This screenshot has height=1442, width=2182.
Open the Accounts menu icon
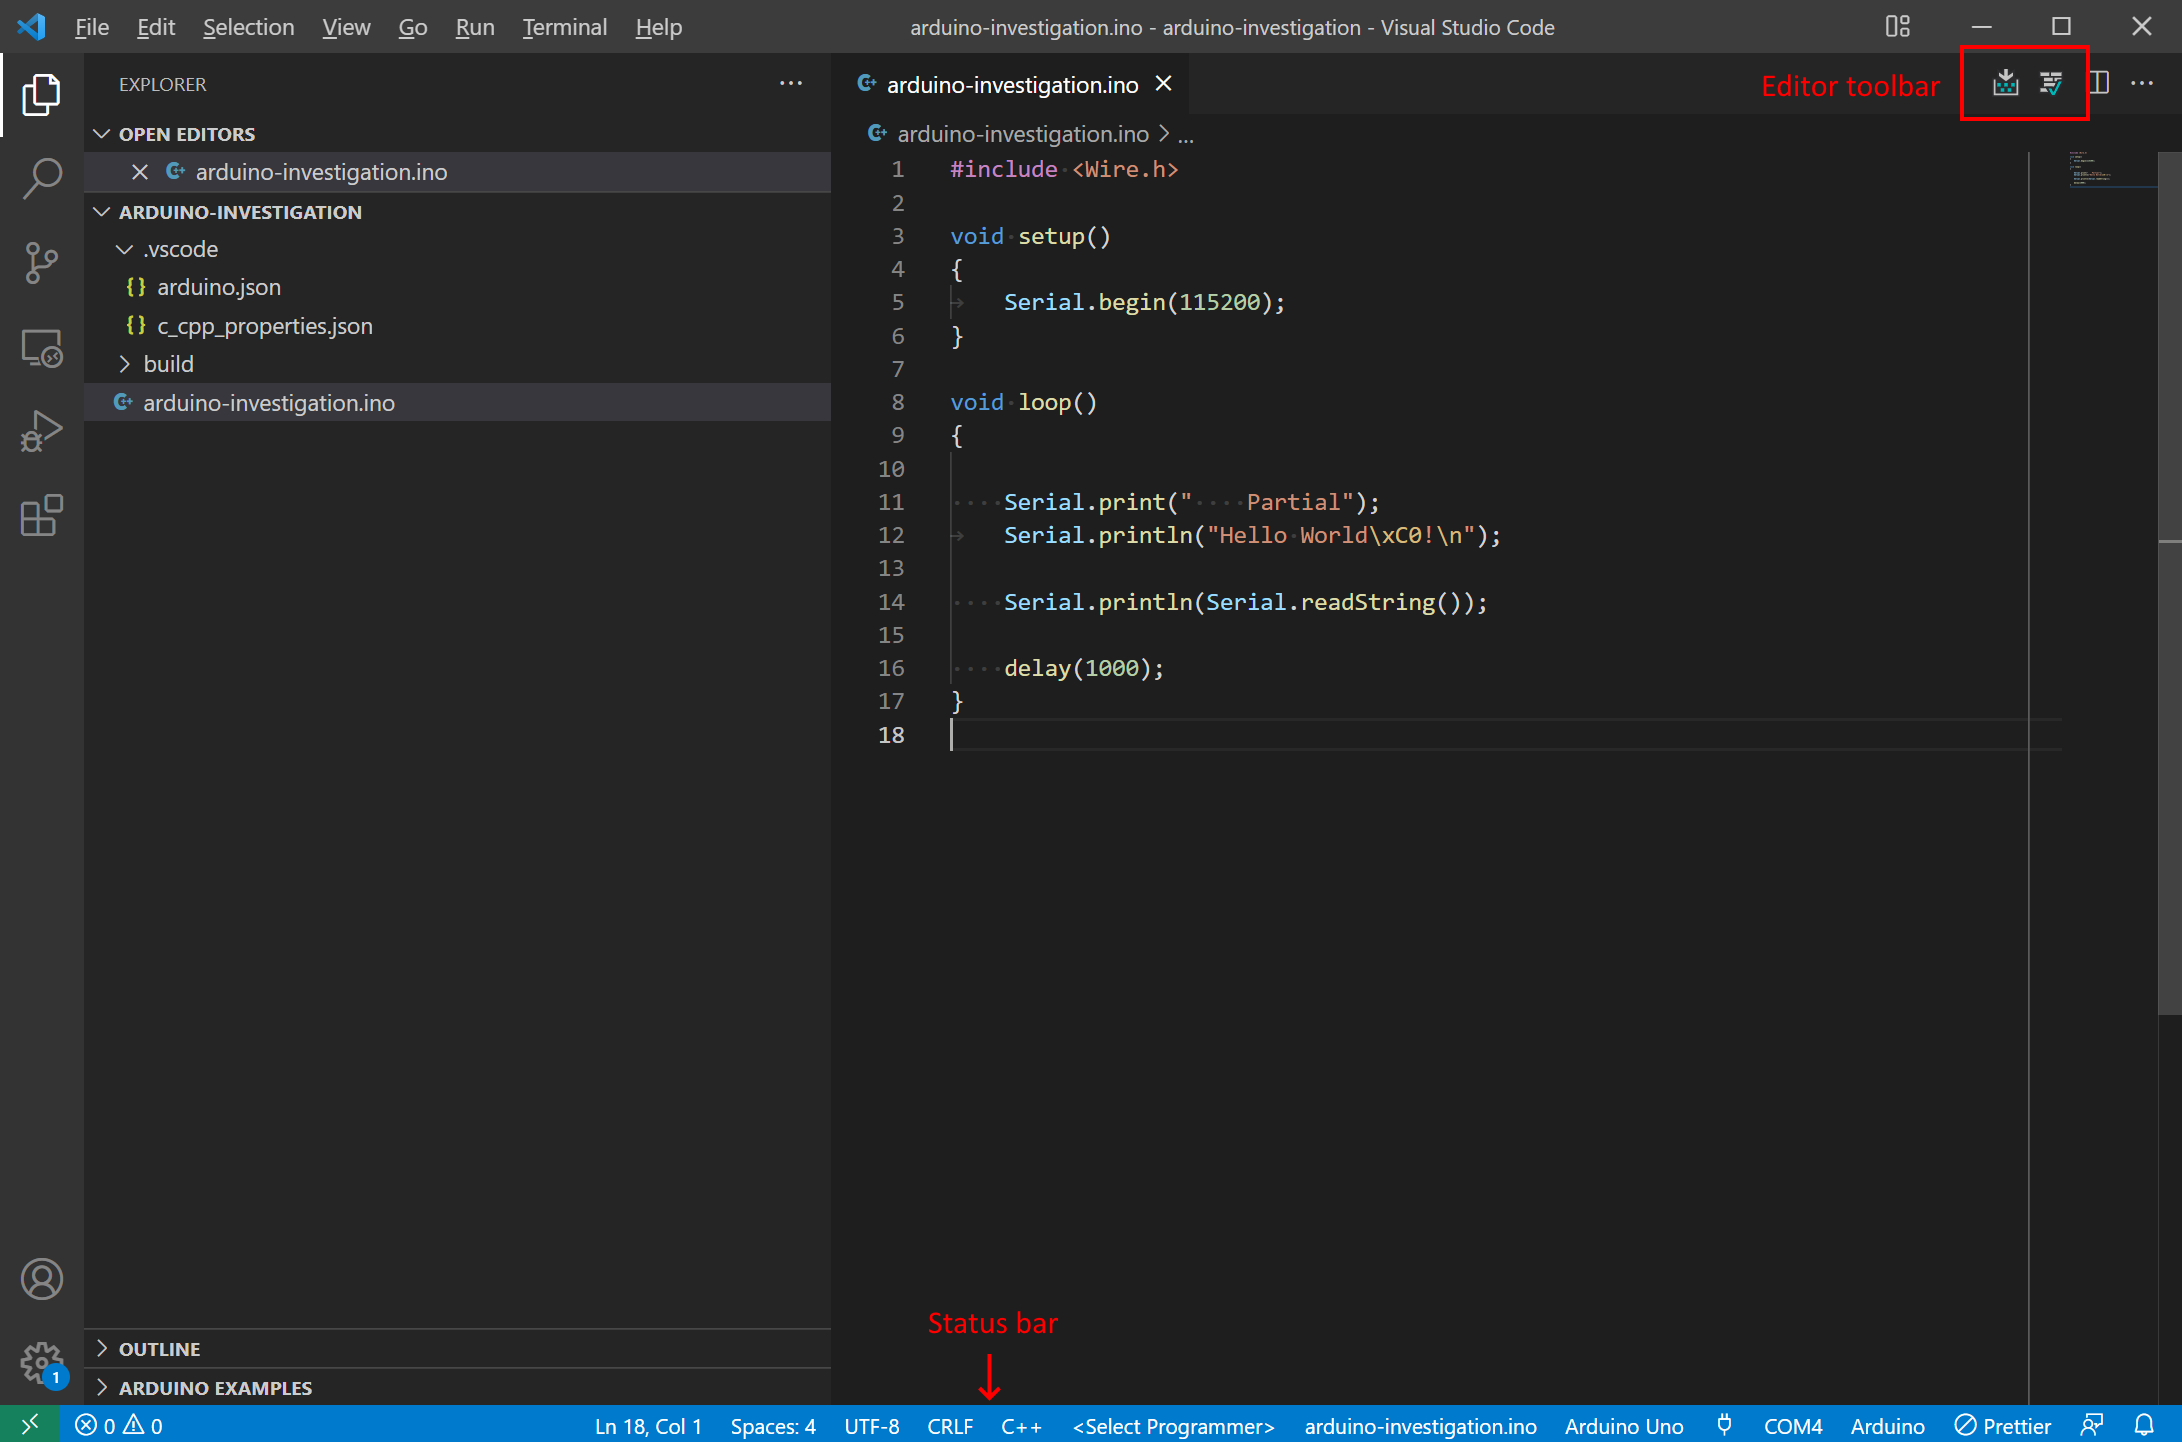(41, 1279)
